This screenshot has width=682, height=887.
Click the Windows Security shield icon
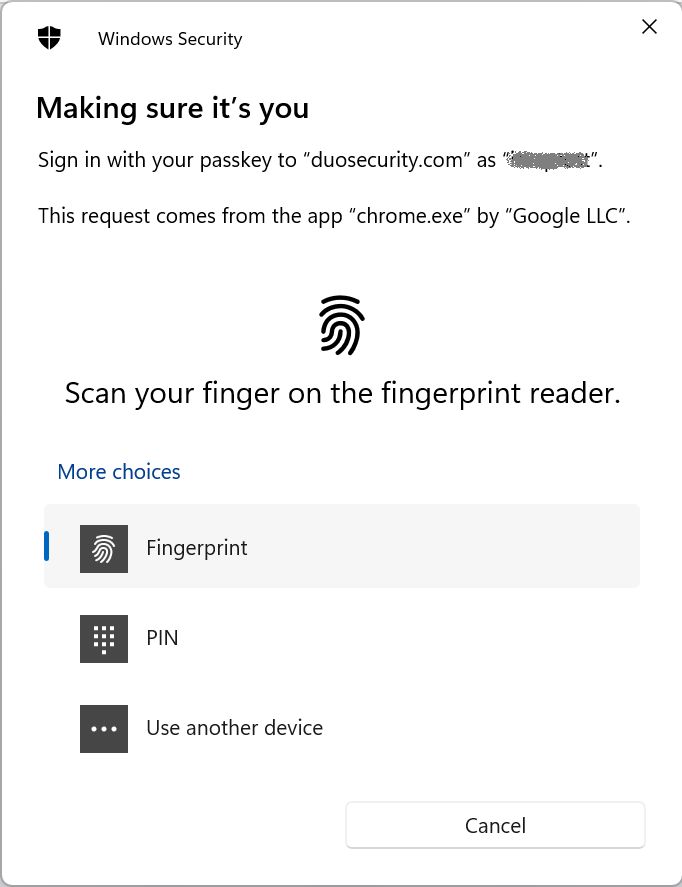49,38
